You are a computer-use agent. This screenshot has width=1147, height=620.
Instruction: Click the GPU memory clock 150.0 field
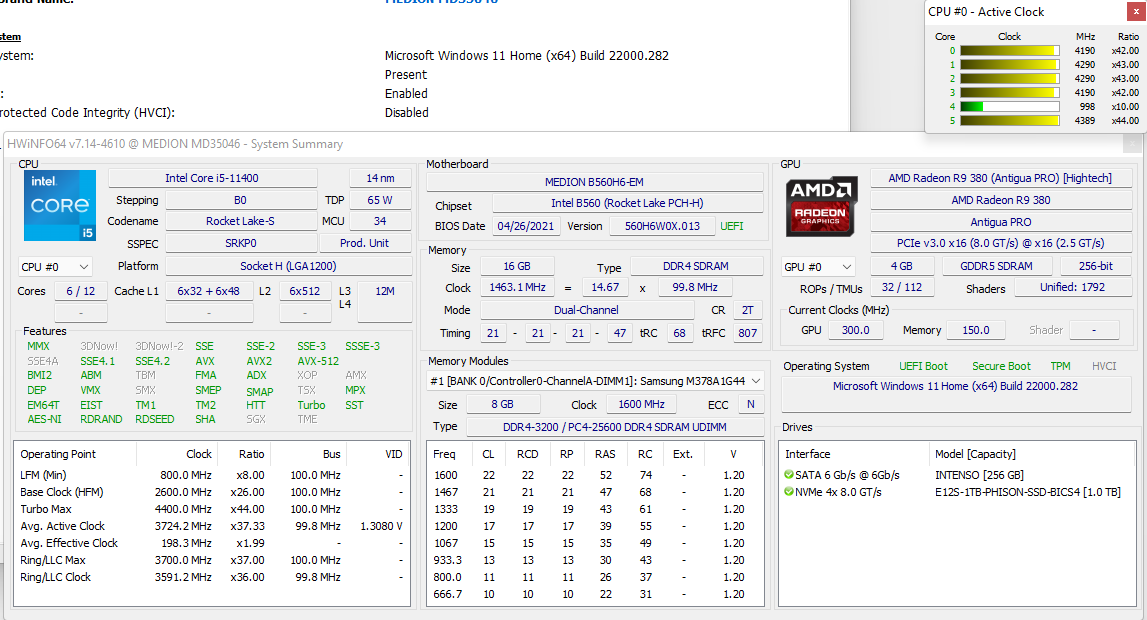(x=975, y=330)
